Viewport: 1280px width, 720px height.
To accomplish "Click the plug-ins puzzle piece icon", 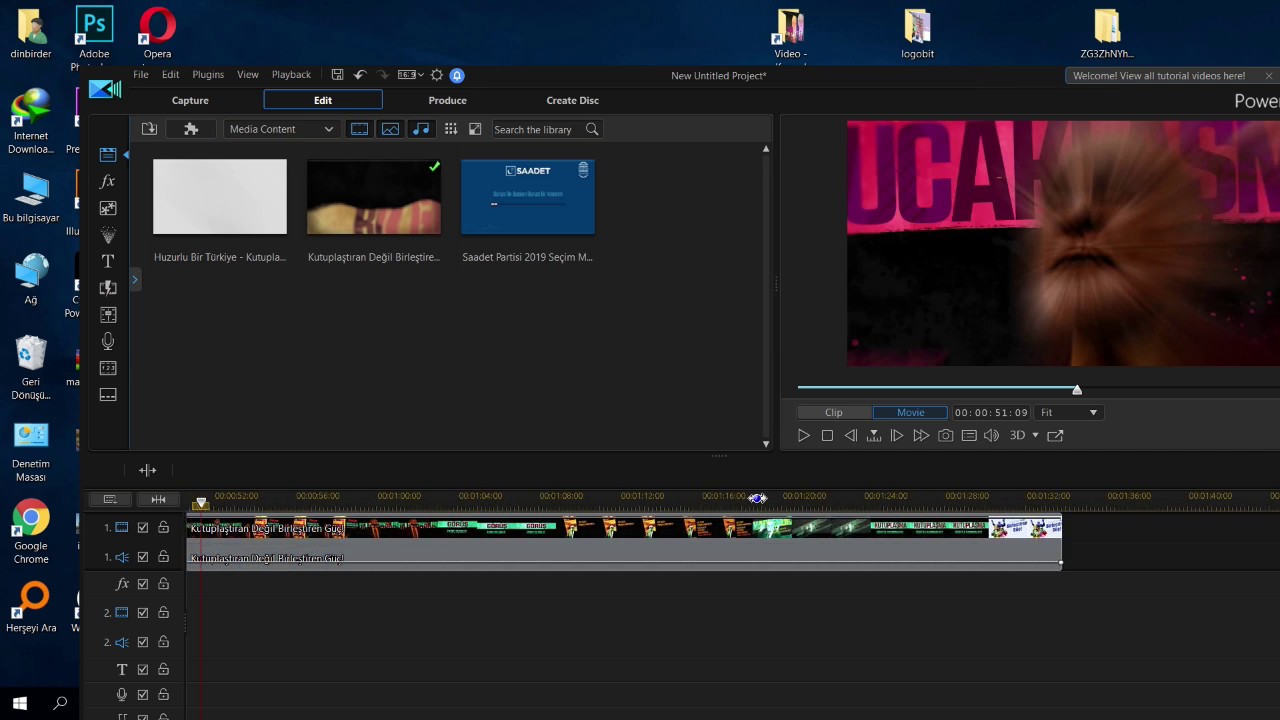I will point(191,129).
